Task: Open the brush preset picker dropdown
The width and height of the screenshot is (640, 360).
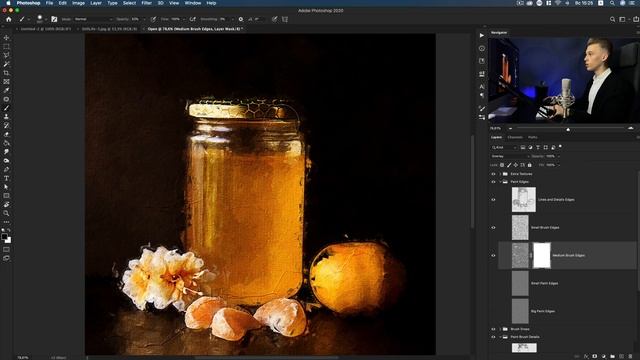Action: pos(46,19)
